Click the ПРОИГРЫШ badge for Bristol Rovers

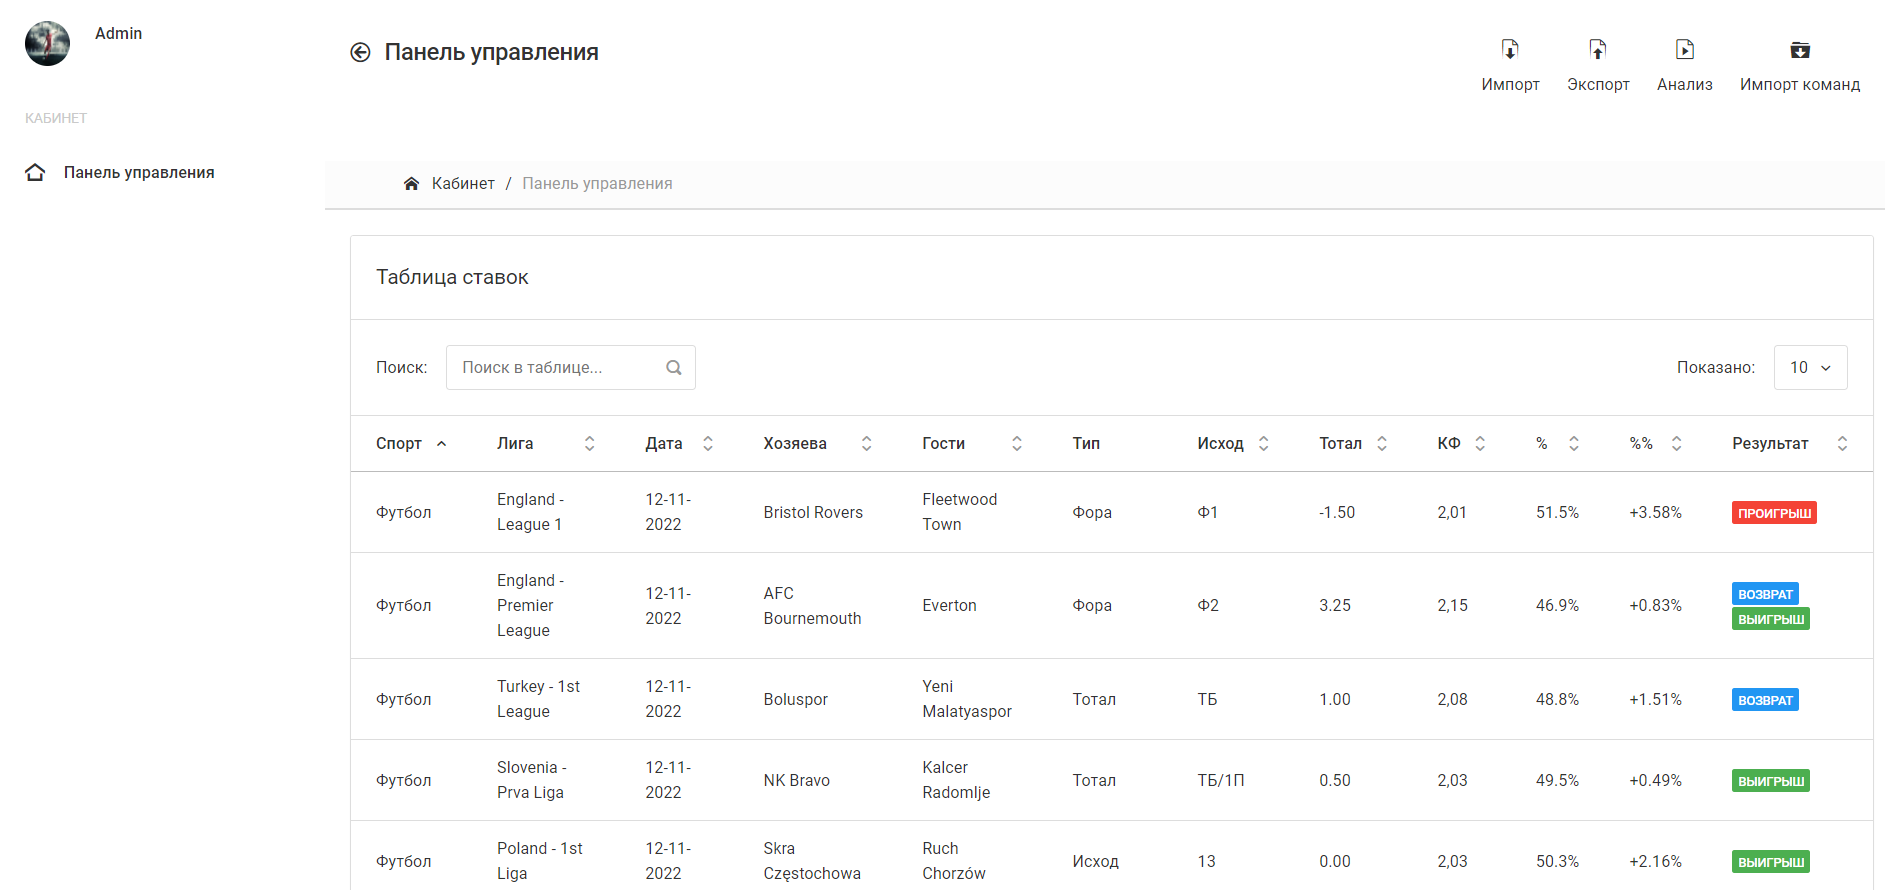pos(1774,513)
